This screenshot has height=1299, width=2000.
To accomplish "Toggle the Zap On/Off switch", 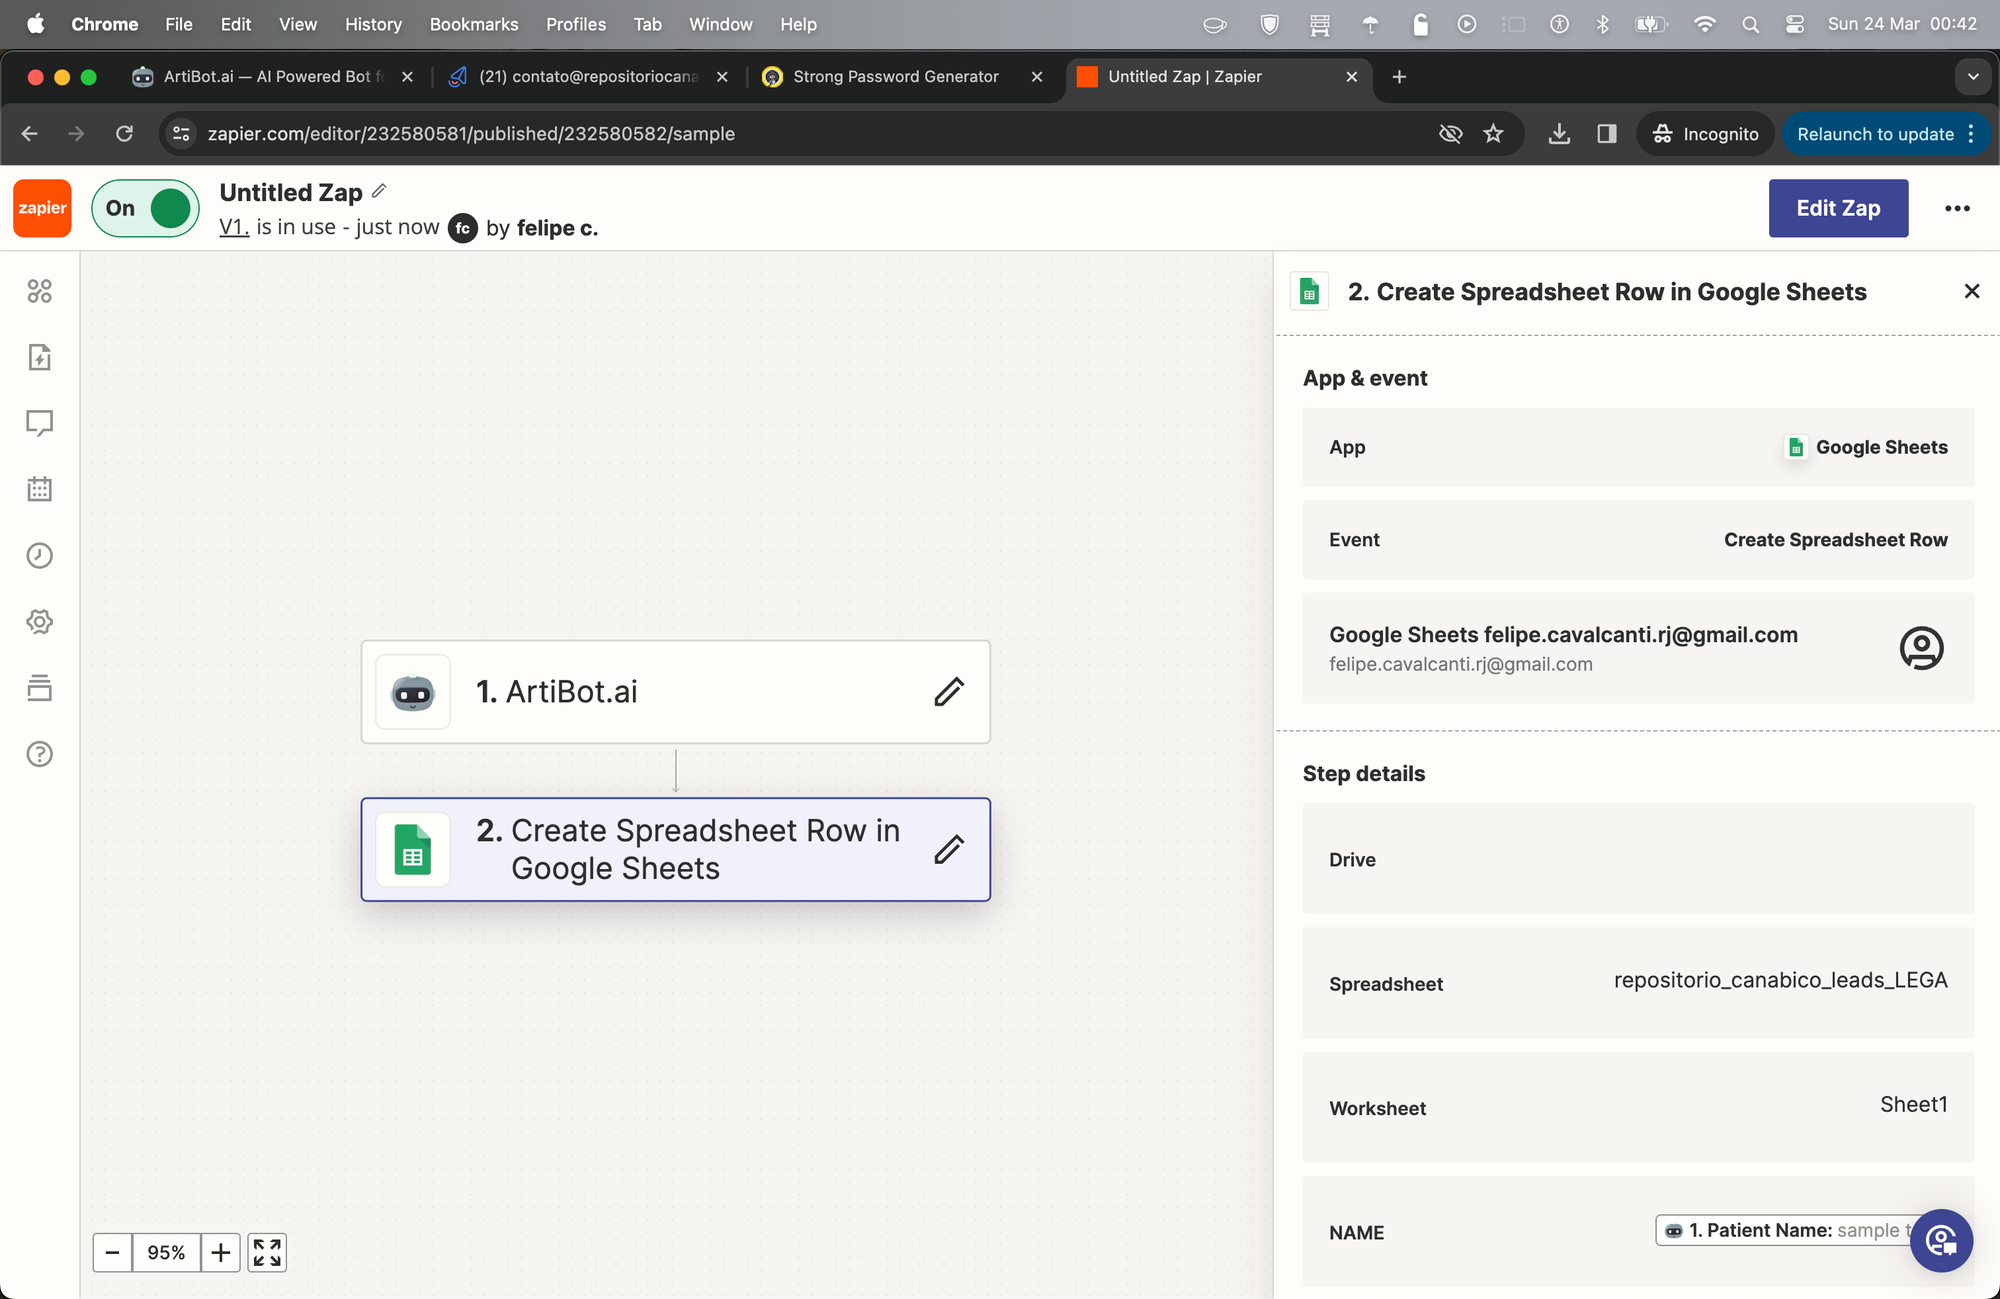I will tap(145, 208).
